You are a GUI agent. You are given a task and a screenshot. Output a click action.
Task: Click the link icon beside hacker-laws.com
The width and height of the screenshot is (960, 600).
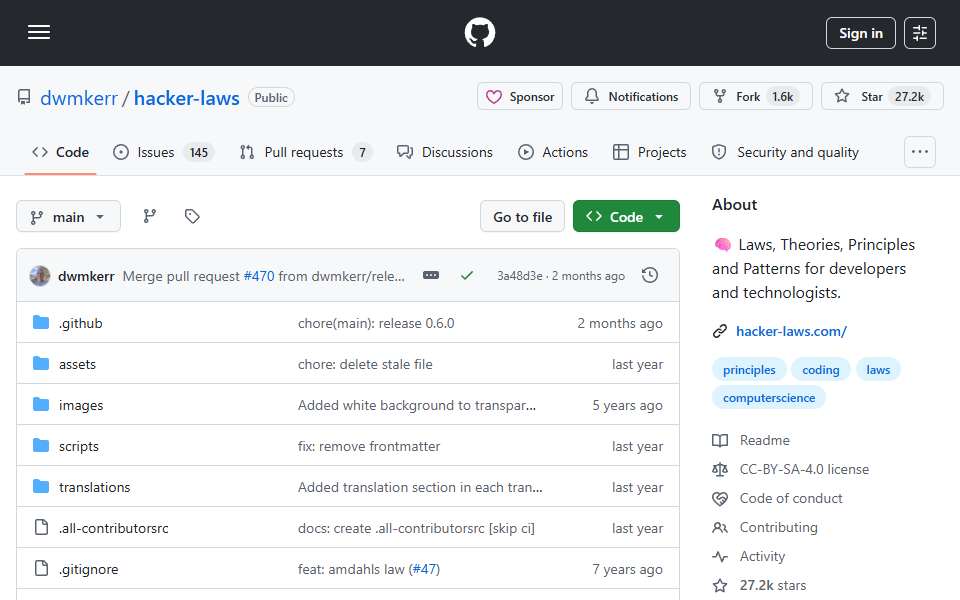click(x=720, y=331)
